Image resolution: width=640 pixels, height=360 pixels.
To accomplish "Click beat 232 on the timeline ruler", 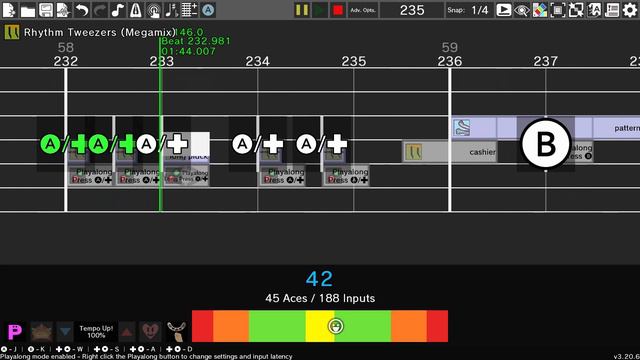I will (66, 61).
